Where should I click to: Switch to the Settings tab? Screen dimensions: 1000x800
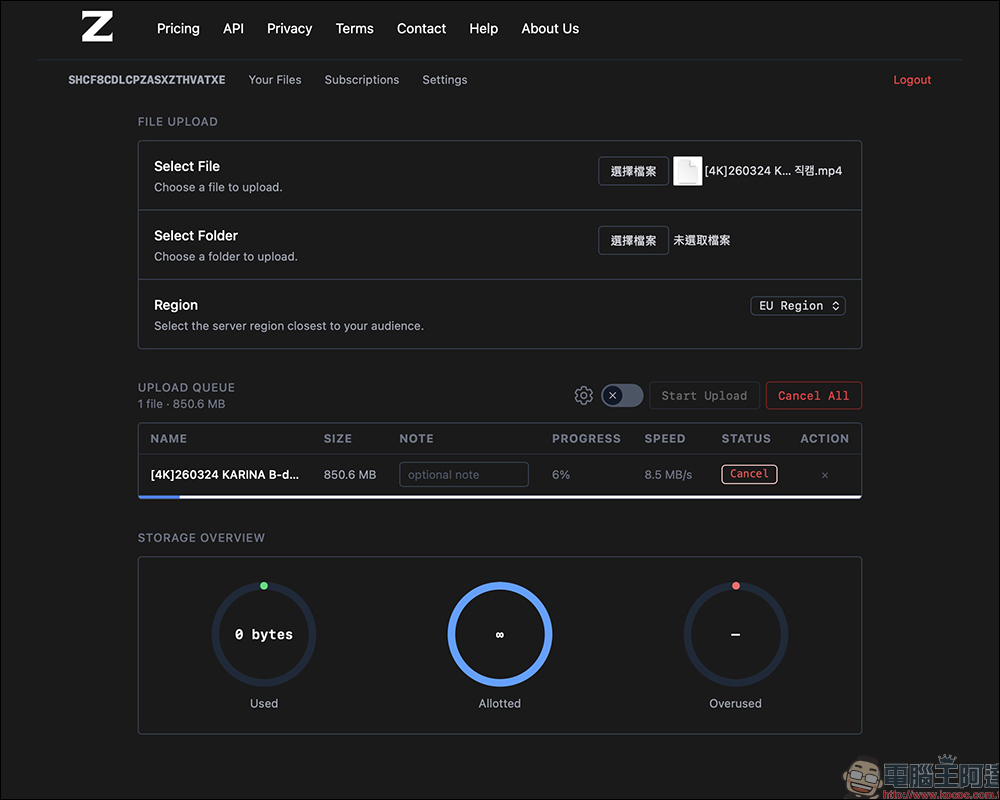pyautogui.click(x=444, y=79)
